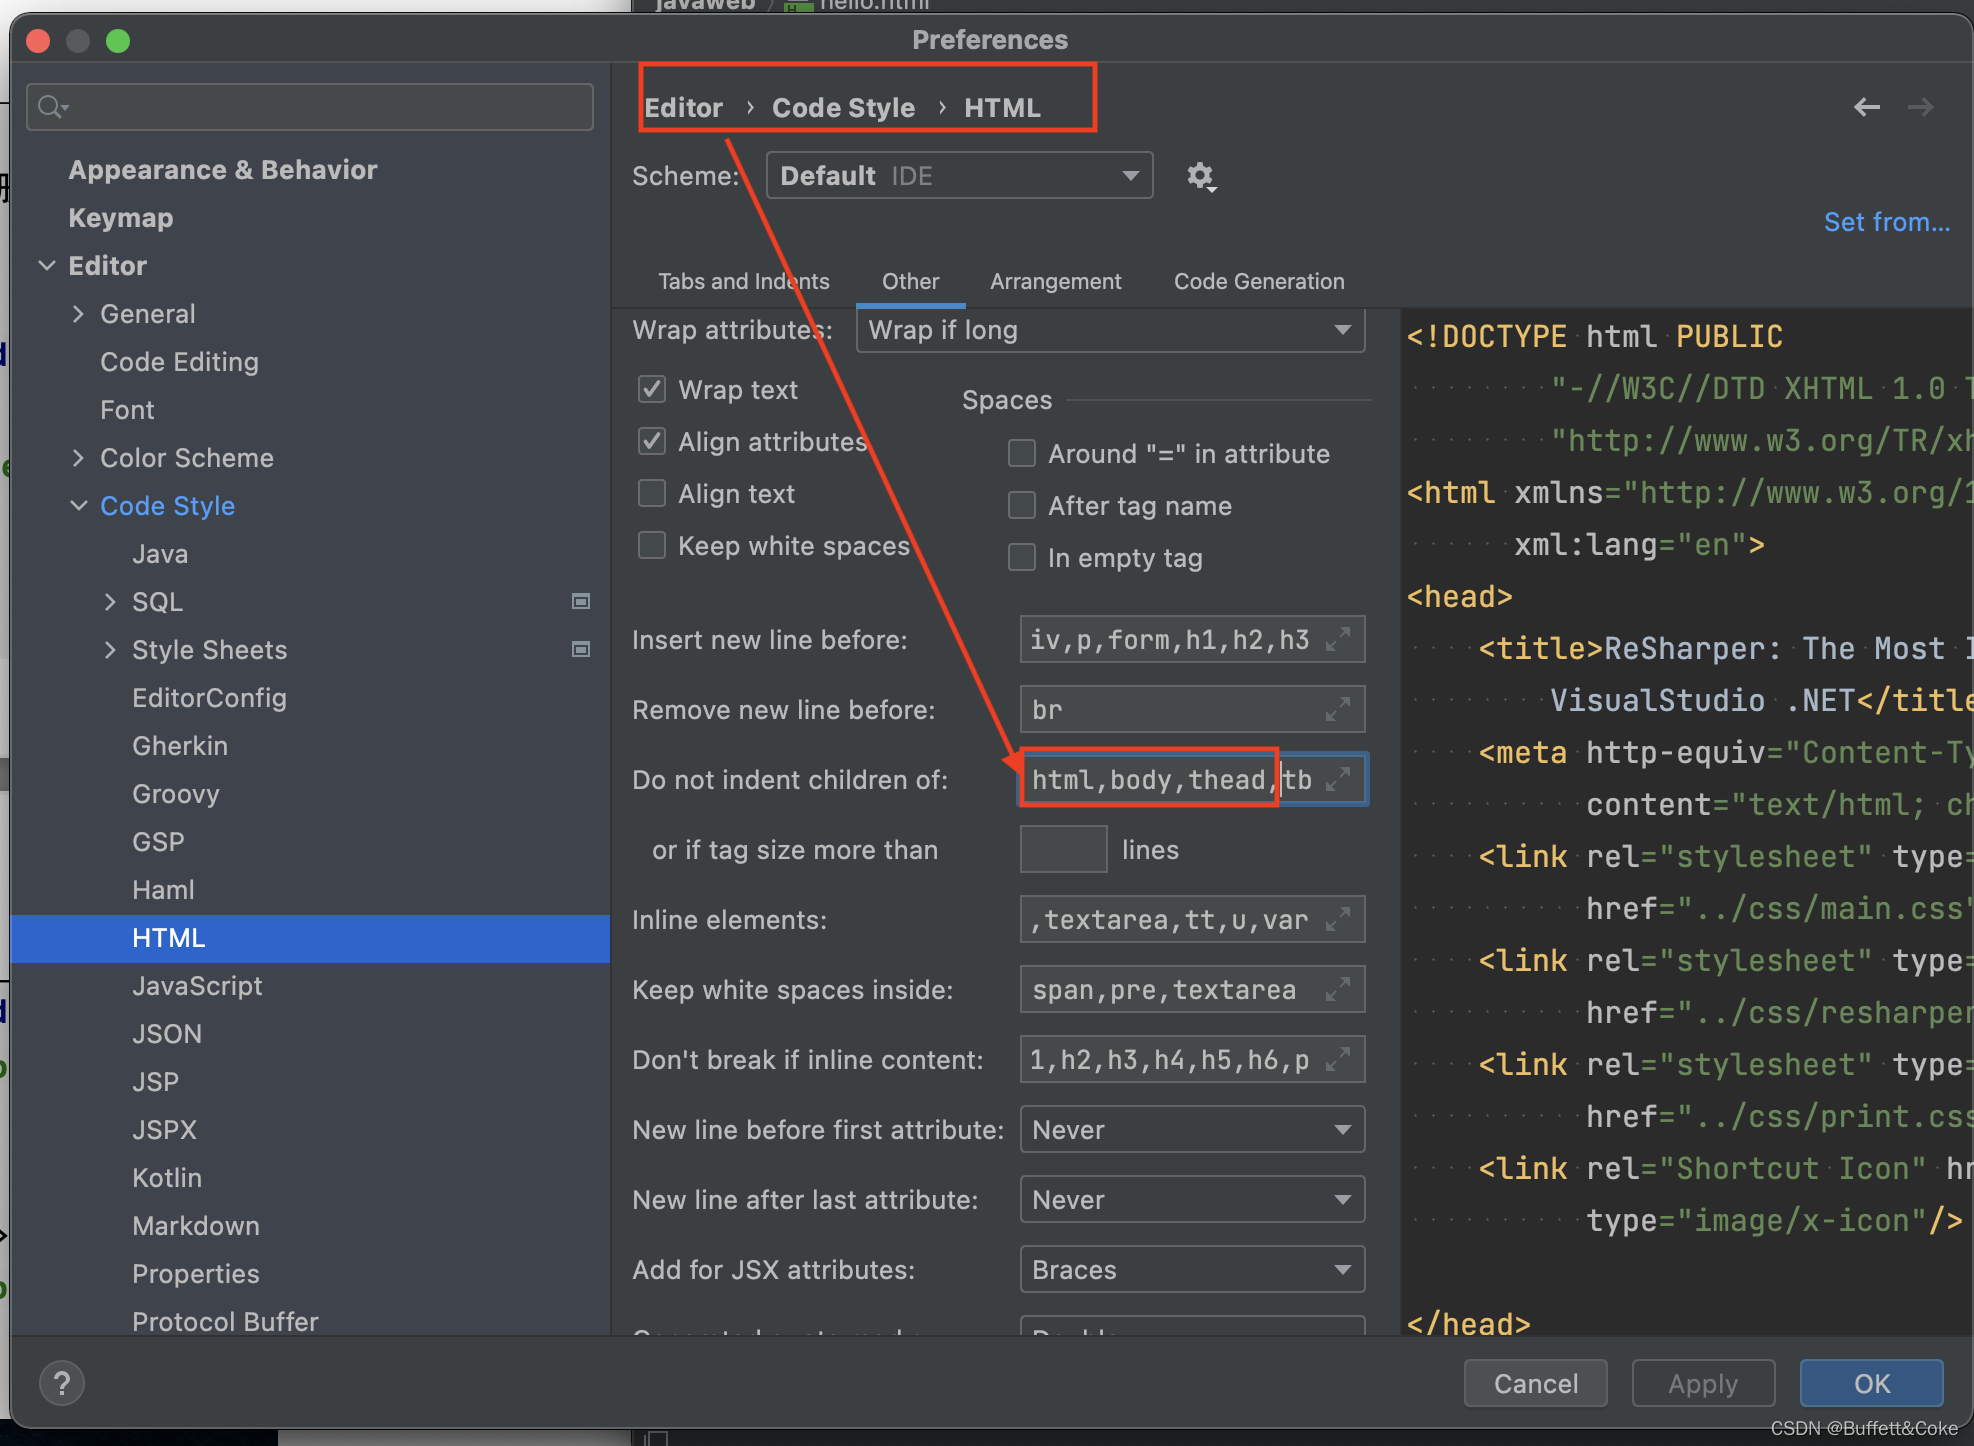Image resolution: width=1974 pixels, height=1446 pixels.
Task: Enable the Align text checkbox
Action: coord(652,493)
